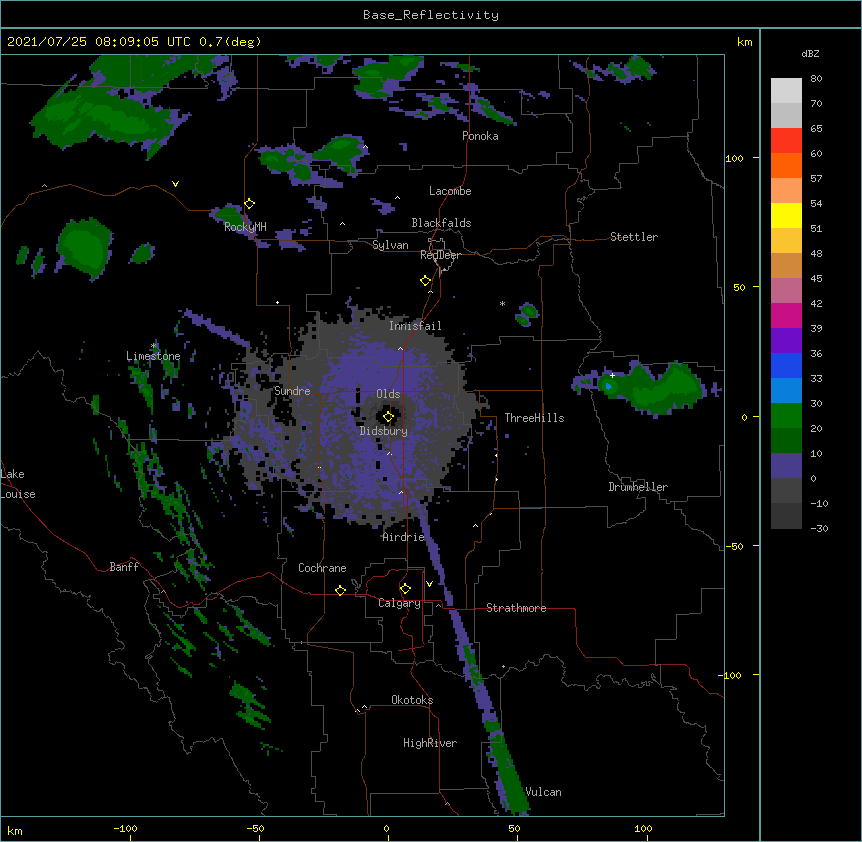
Task: Click the Blackfalds city label
Action: click(x=441, y=223)
